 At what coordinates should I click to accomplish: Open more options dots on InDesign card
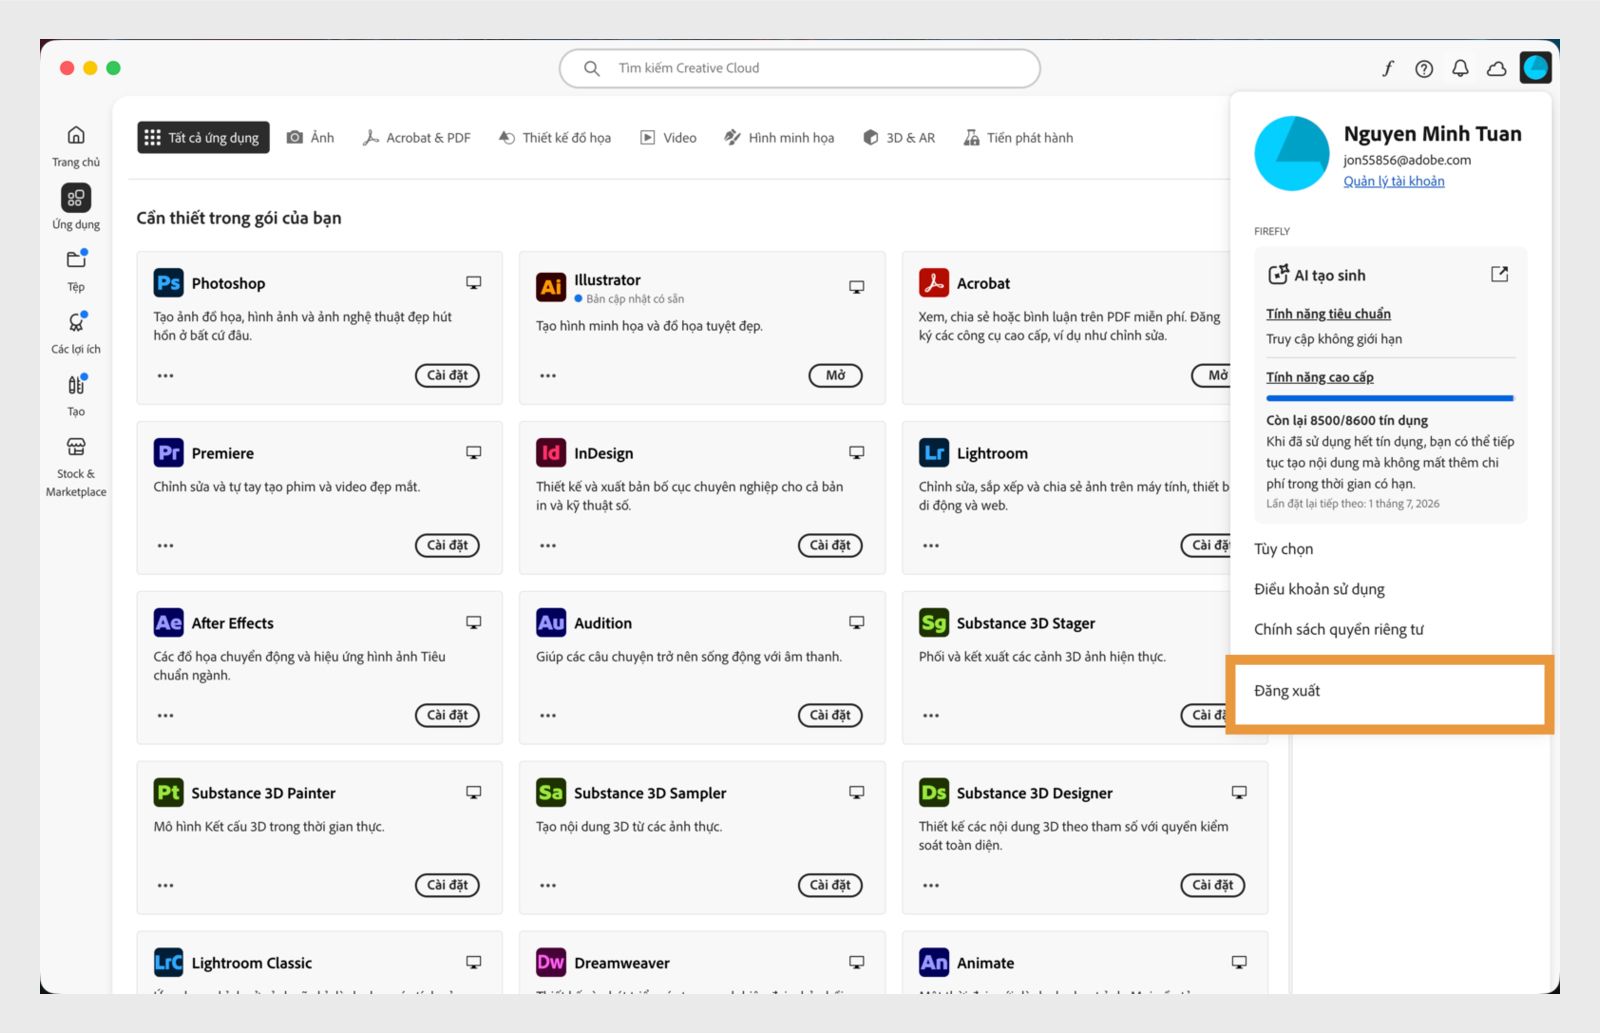548,546
